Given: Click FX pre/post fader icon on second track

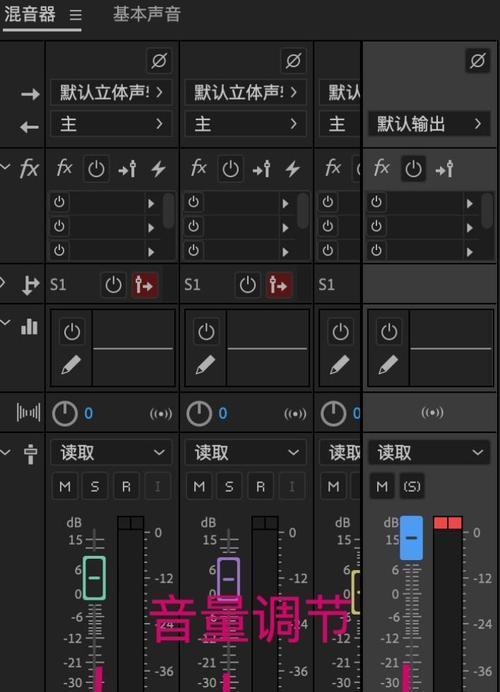Looking at the screenshot, I should [x=262, y=169].
